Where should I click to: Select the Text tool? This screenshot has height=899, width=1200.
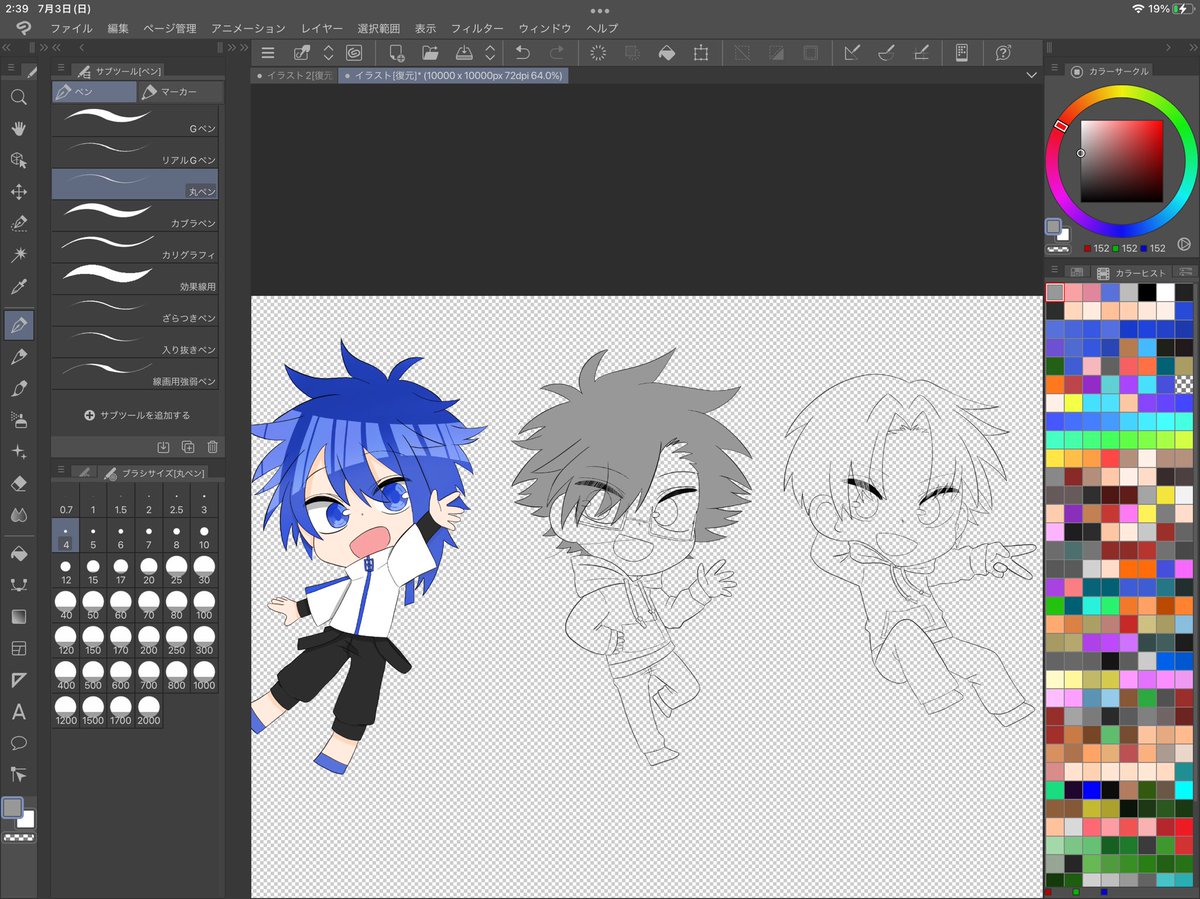click(18, 712)
